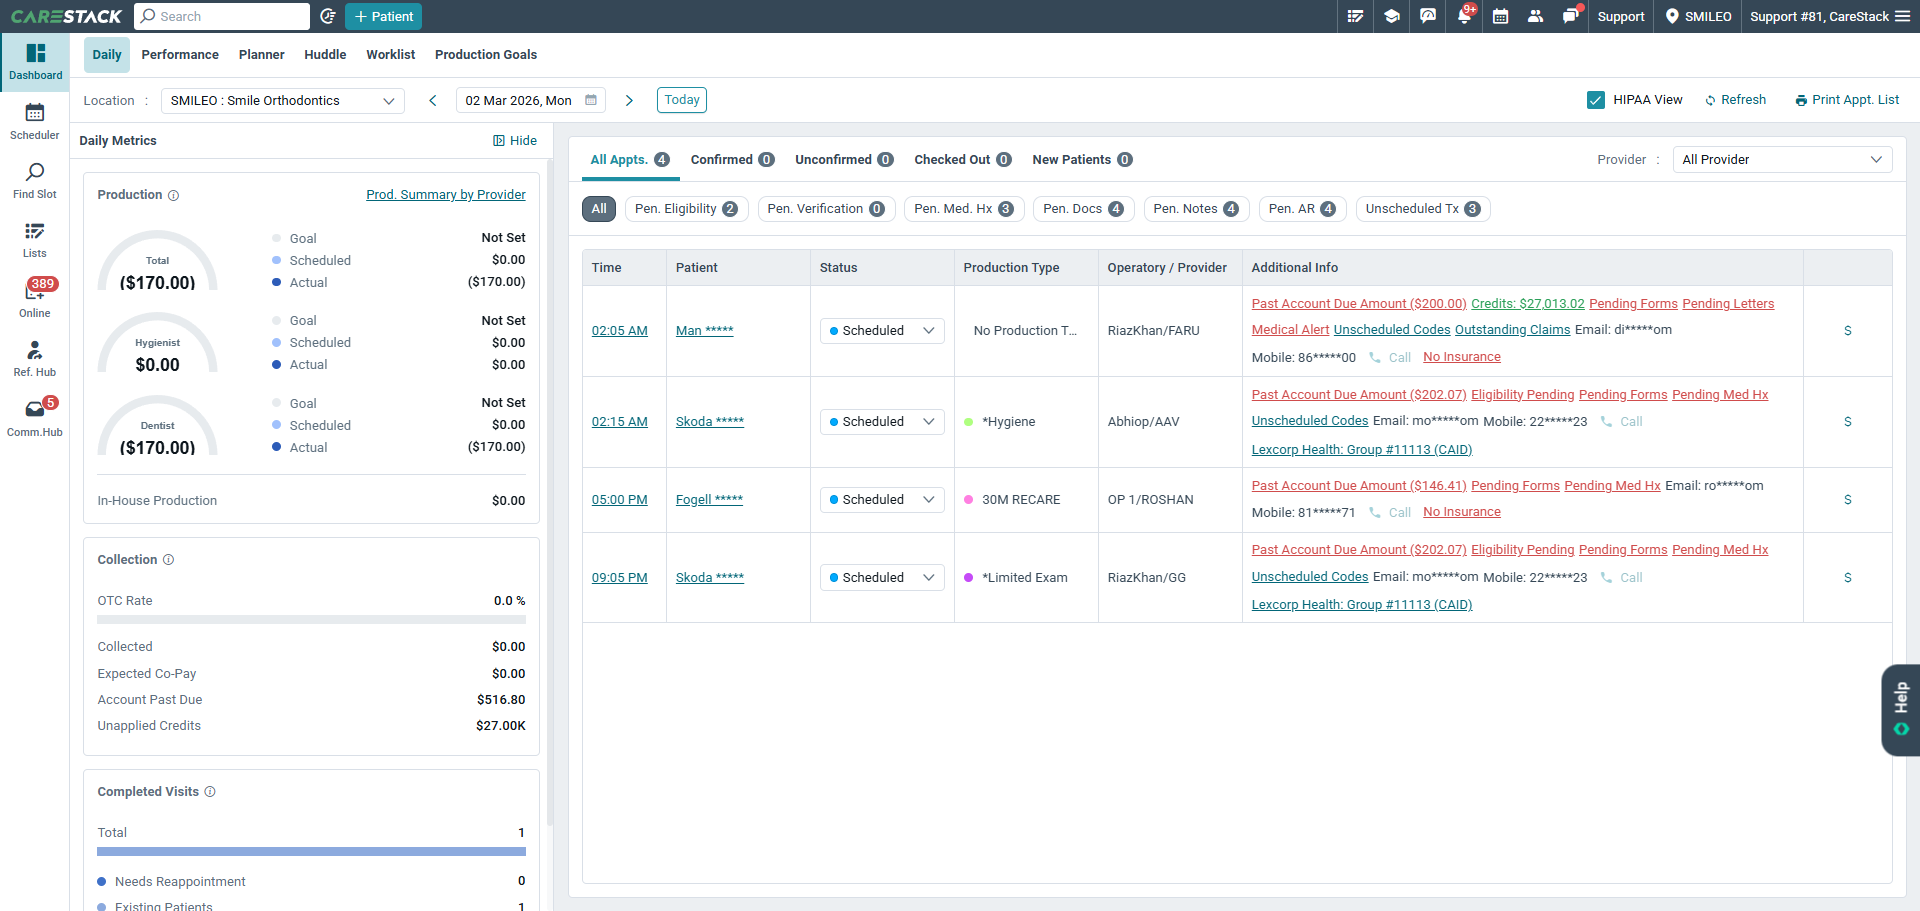The width and height of the screenshot is (1920, 911).
Task: Click the patient Search field
Action: [x=224, y=16]
